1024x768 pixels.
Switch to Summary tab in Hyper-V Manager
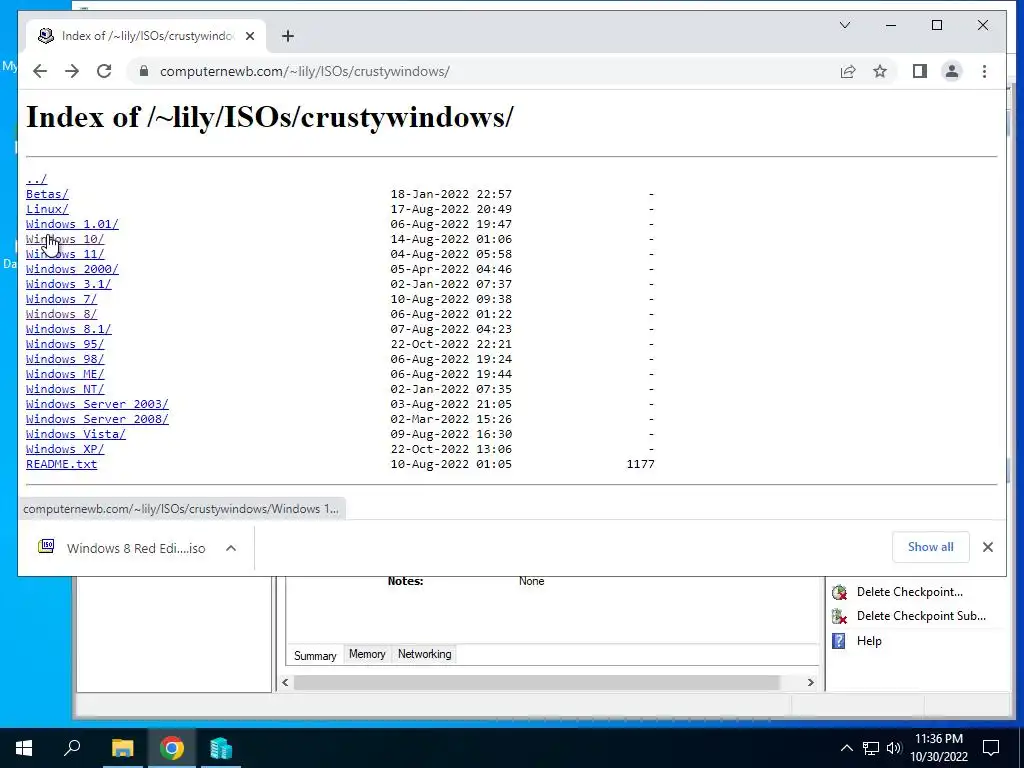click(315, 655)
